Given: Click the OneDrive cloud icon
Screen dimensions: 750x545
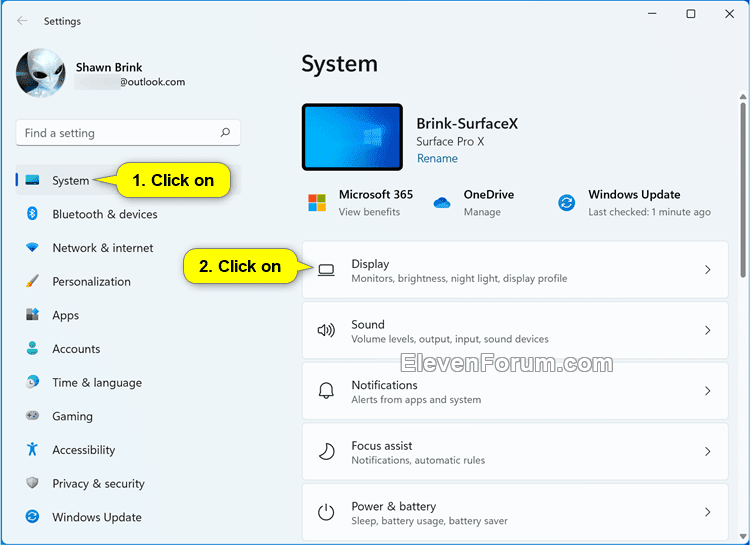Looking at the screenshot, I should [442, 203].
